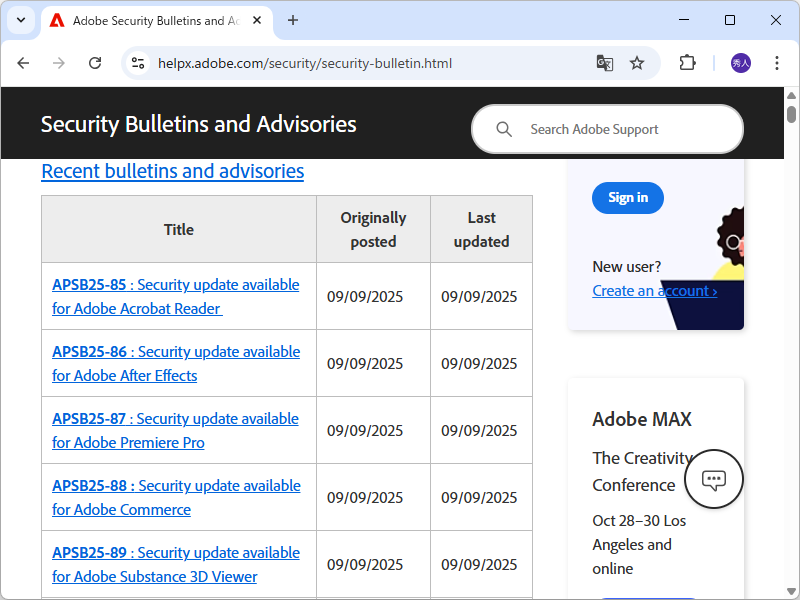Viewport: 800px width, 600px height.
Task: Reload the current page
Action: [95, 63]
